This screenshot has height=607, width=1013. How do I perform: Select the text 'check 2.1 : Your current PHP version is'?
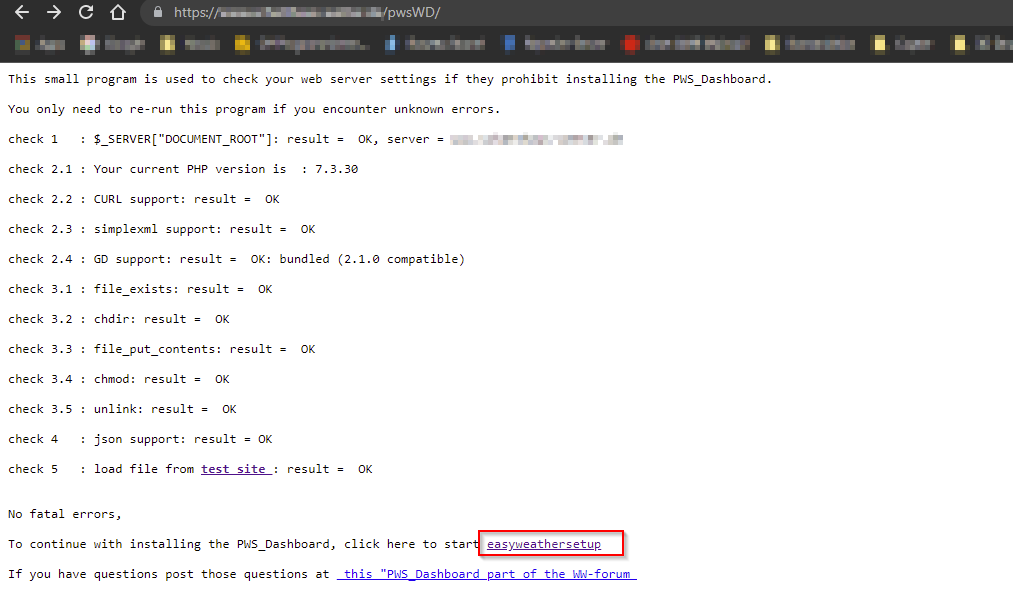(147, 169)
